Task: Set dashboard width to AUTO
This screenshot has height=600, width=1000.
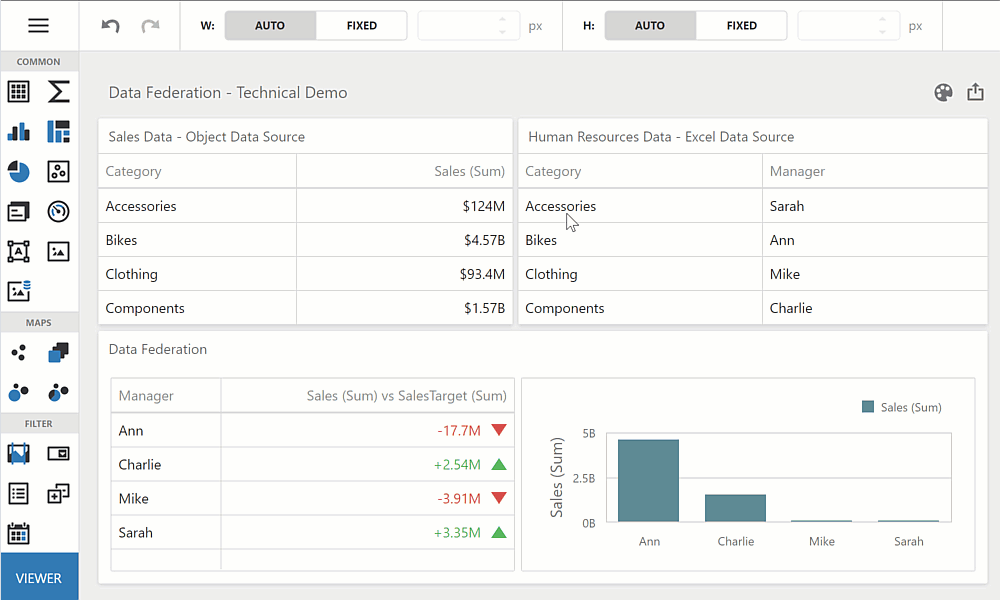Action: click(270, 25)
